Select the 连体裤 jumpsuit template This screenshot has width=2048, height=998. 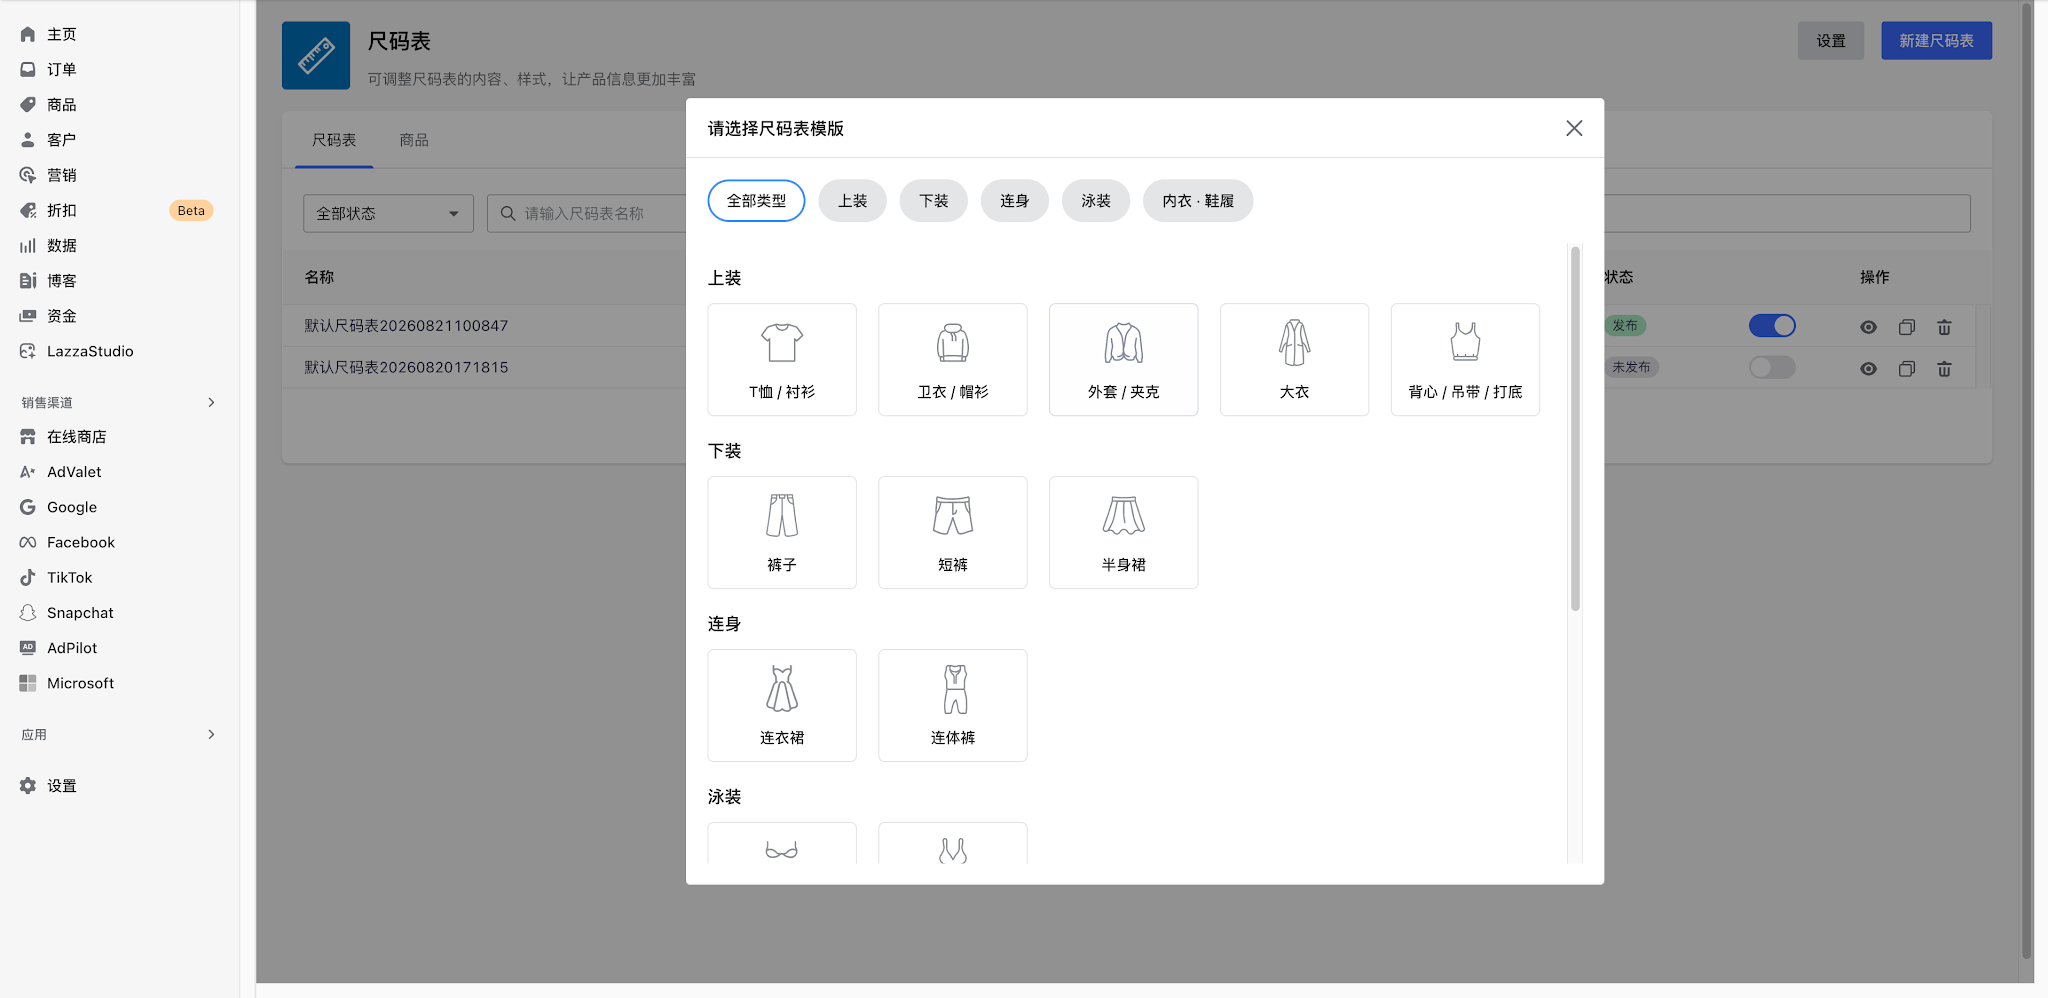click(x=953, y=706)
